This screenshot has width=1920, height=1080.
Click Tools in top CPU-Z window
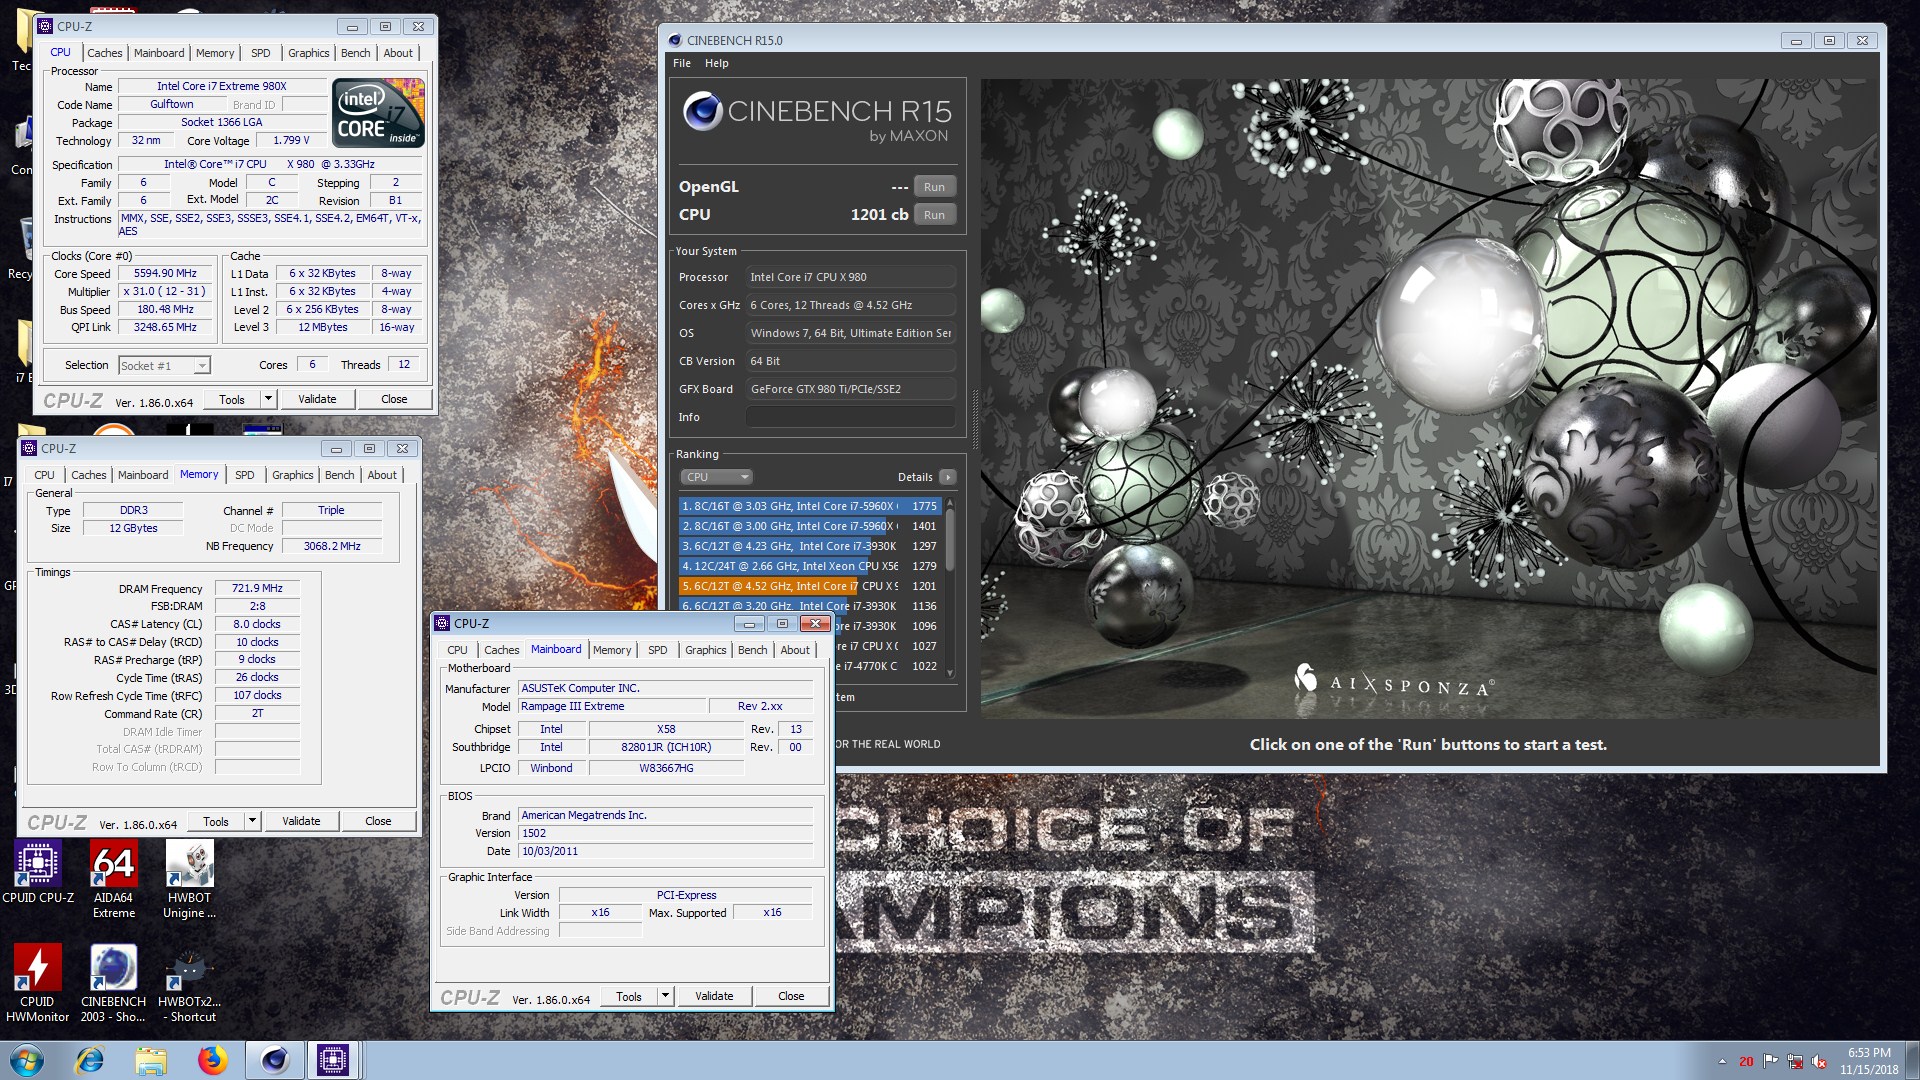coord(232,399)
